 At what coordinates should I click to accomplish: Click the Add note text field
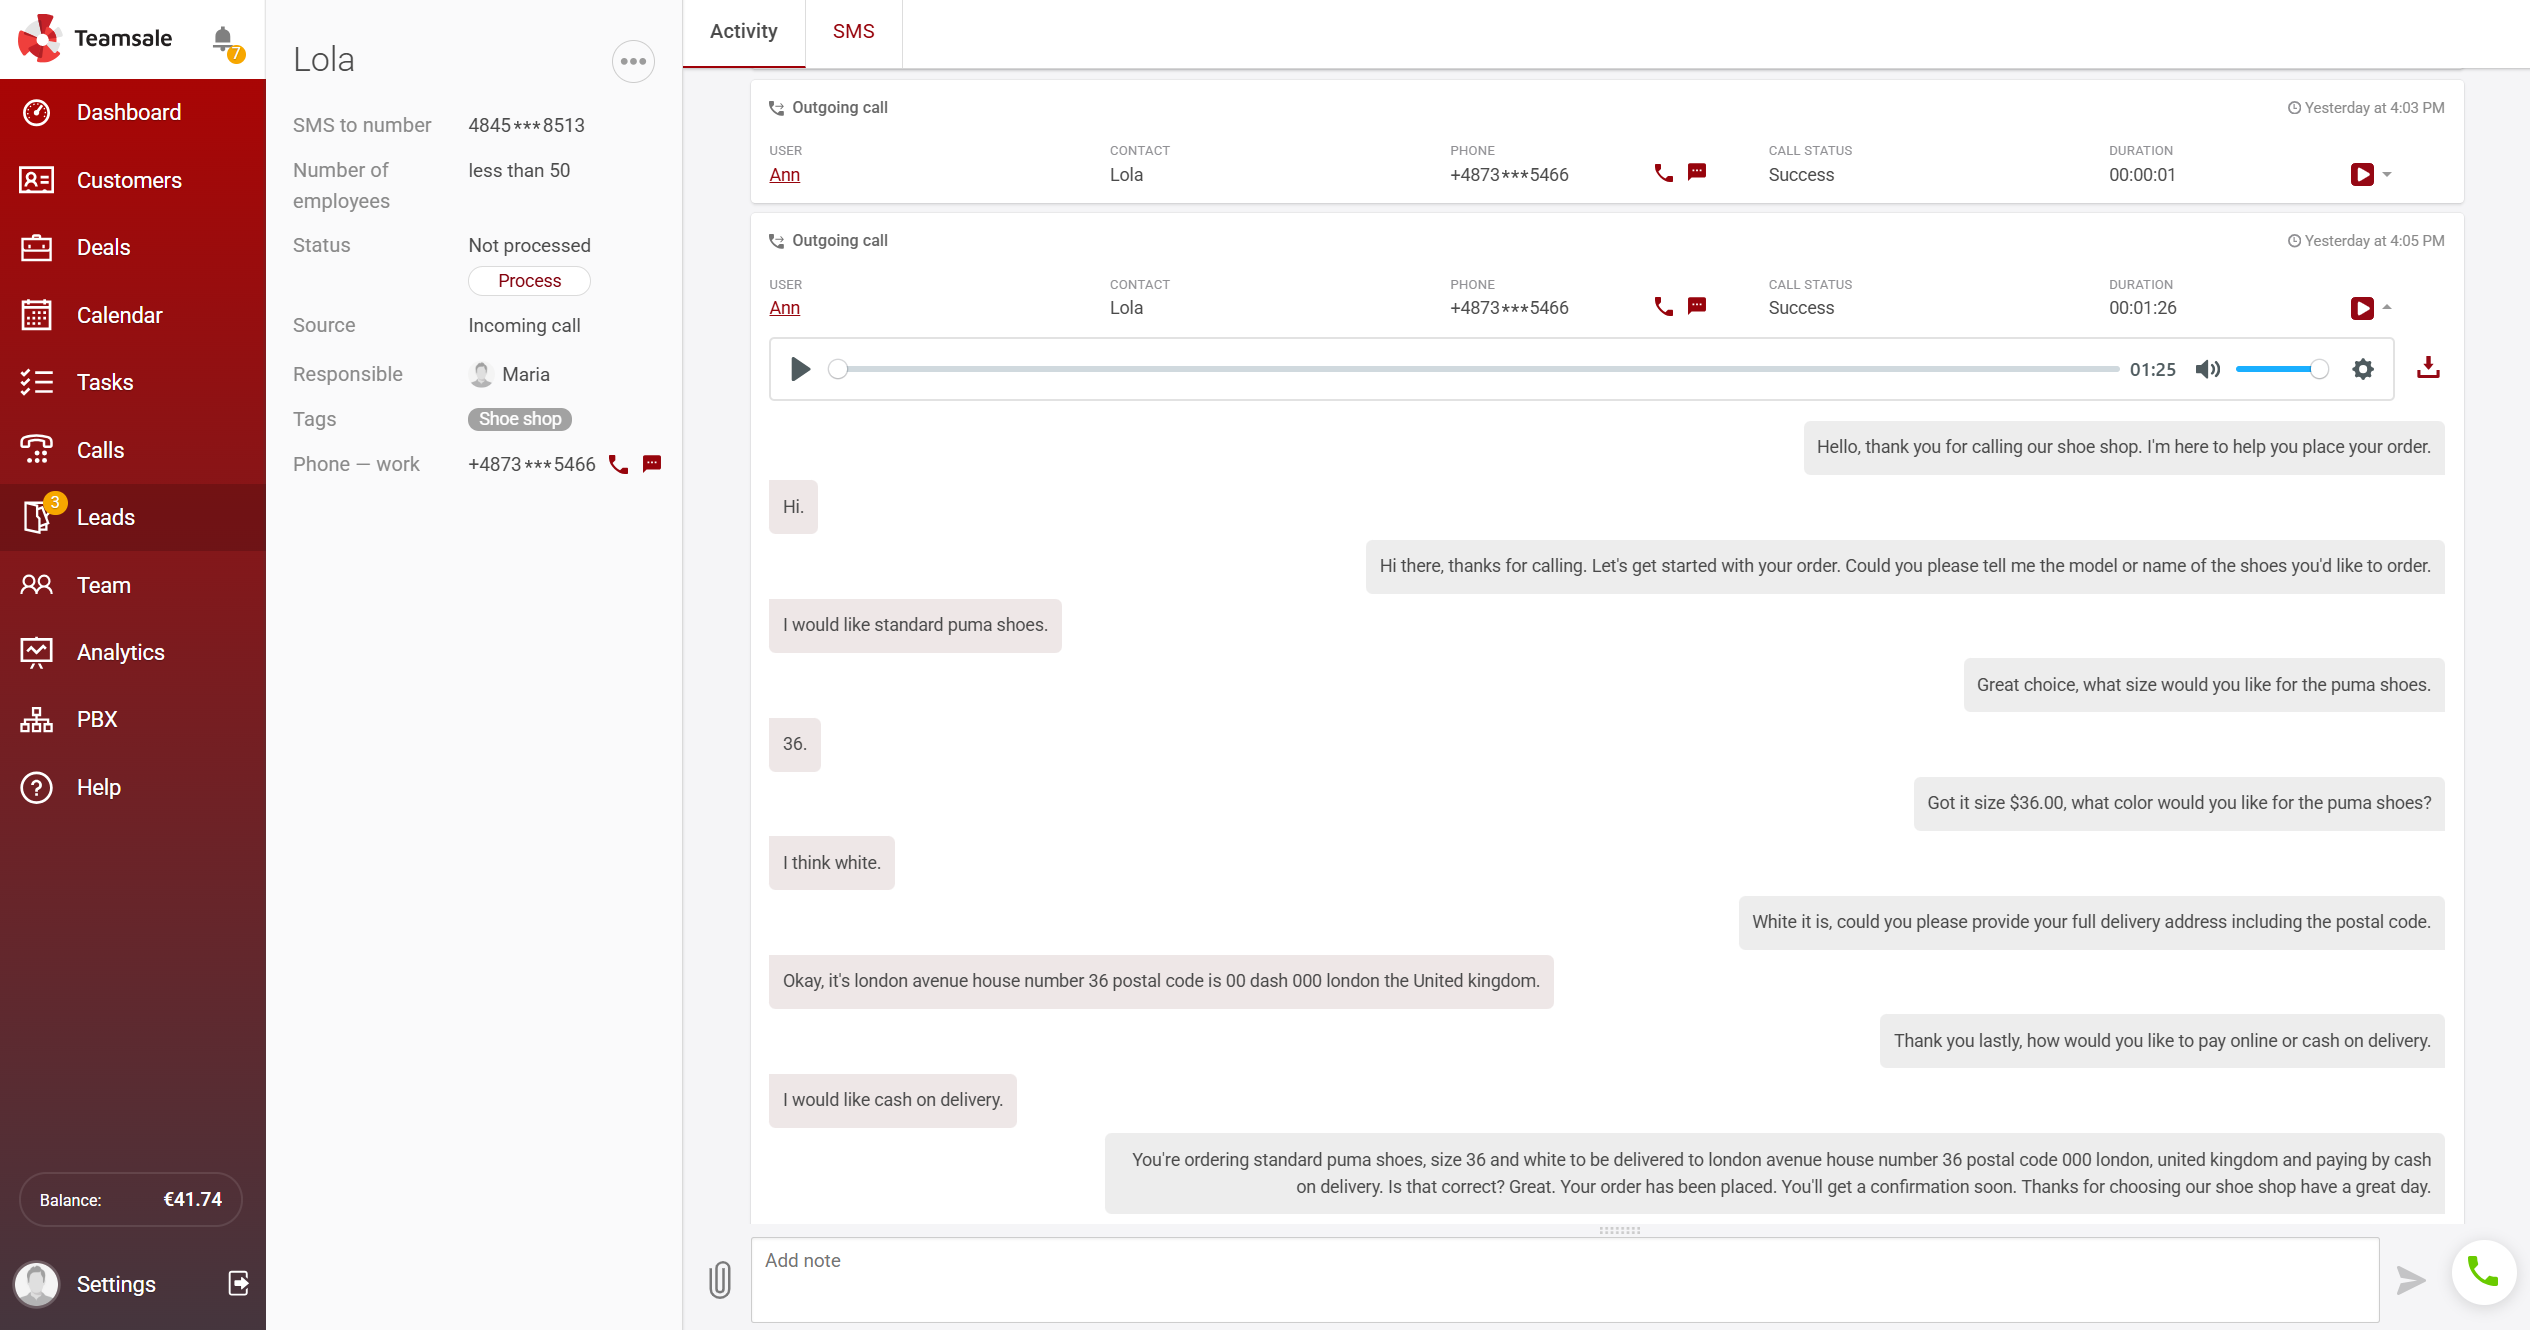[x=1564, y=1279]
